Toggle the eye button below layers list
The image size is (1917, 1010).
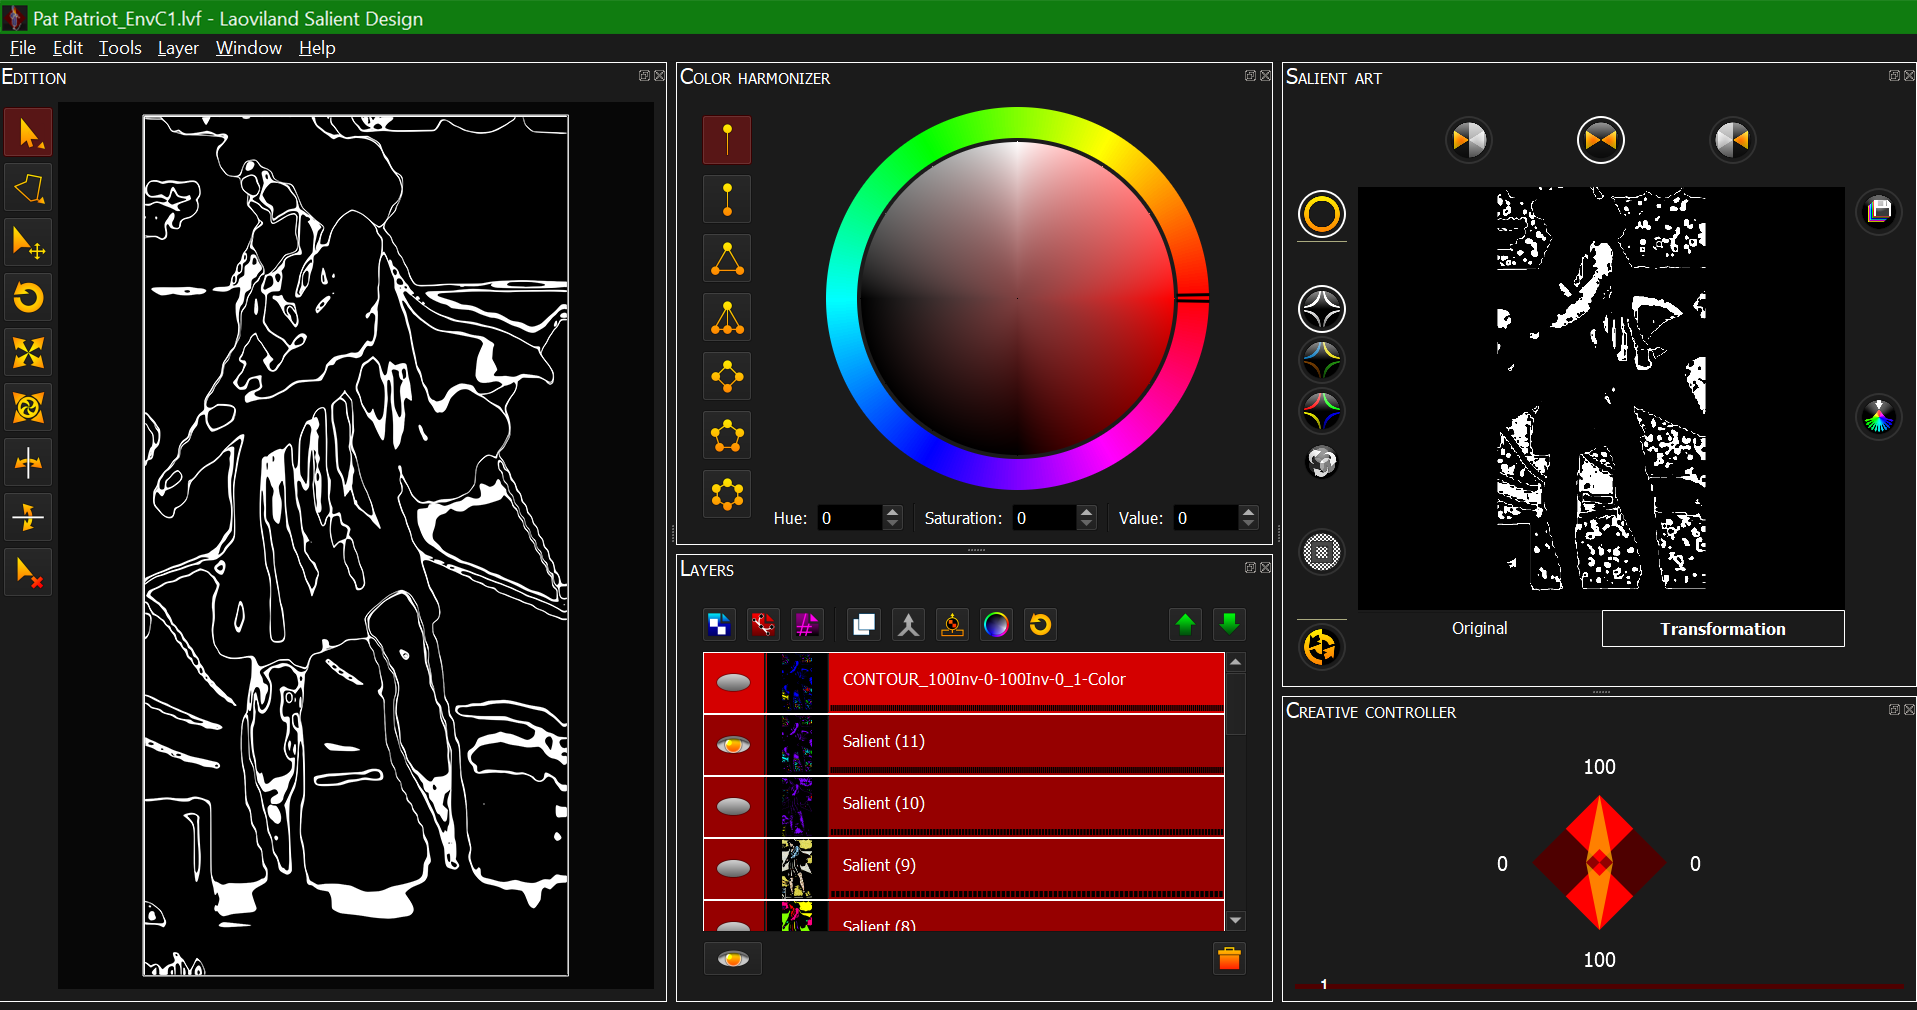(733, 959)
